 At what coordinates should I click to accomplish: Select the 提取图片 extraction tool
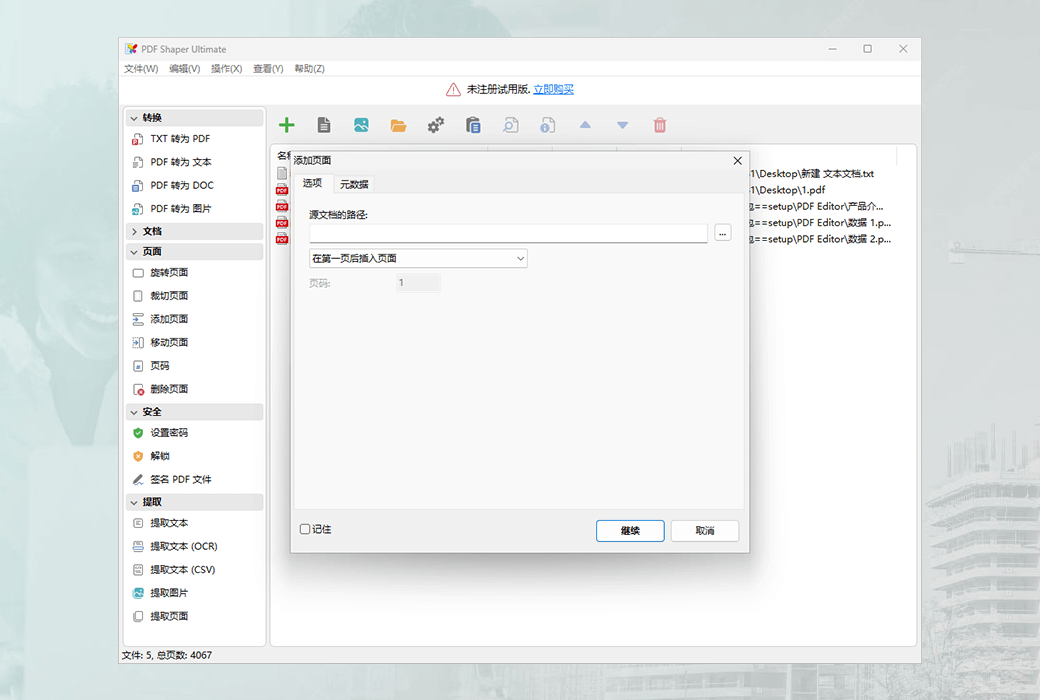click(169, 592)
